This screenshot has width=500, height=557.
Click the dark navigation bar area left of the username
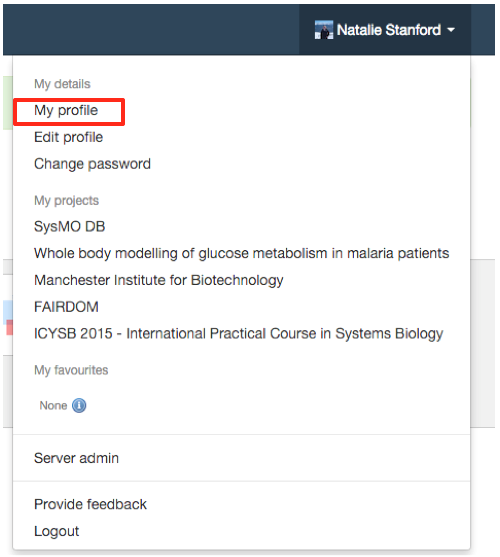click(151, 30)
